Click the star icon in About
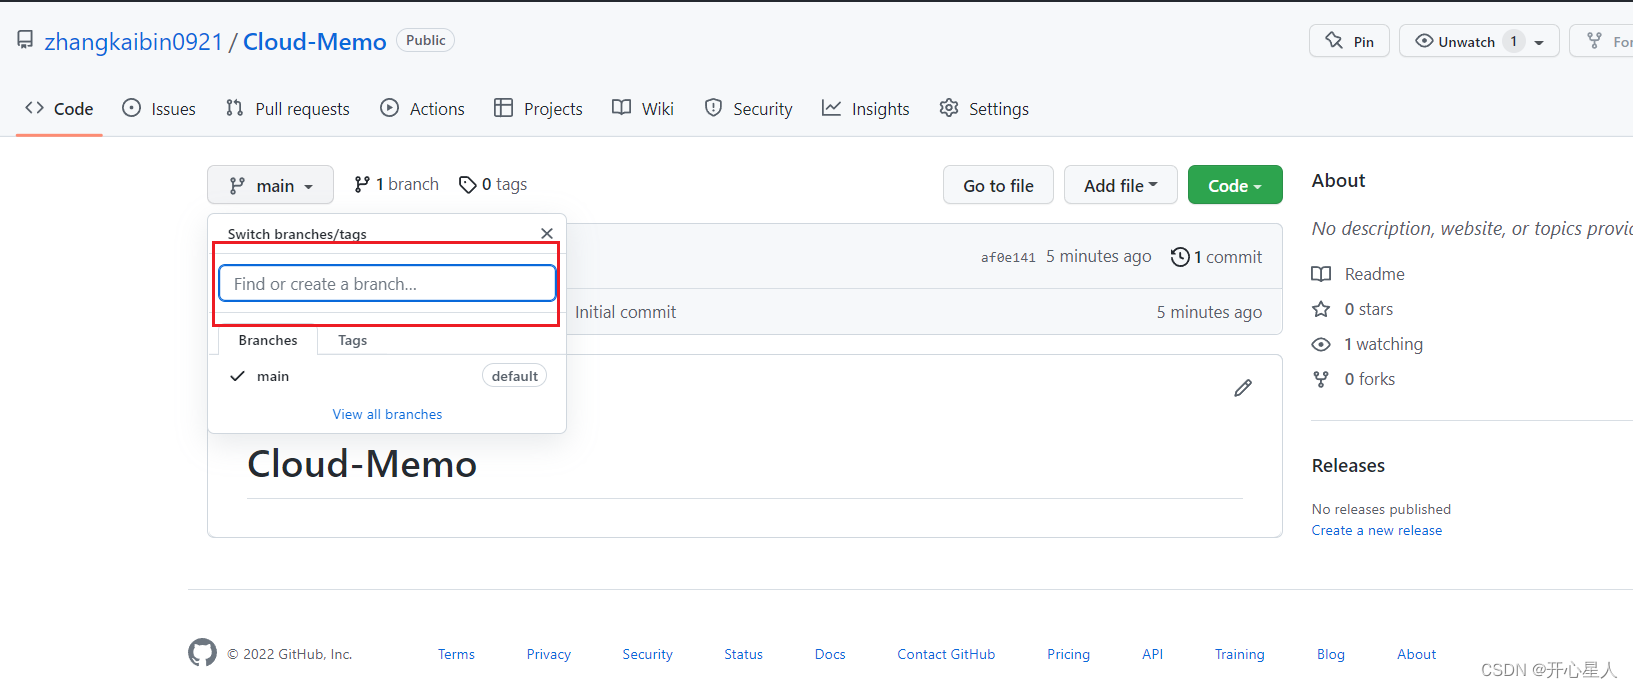Image resolution: width=1633 pixels, height=688 pixels. click(x=1321, y=309)
